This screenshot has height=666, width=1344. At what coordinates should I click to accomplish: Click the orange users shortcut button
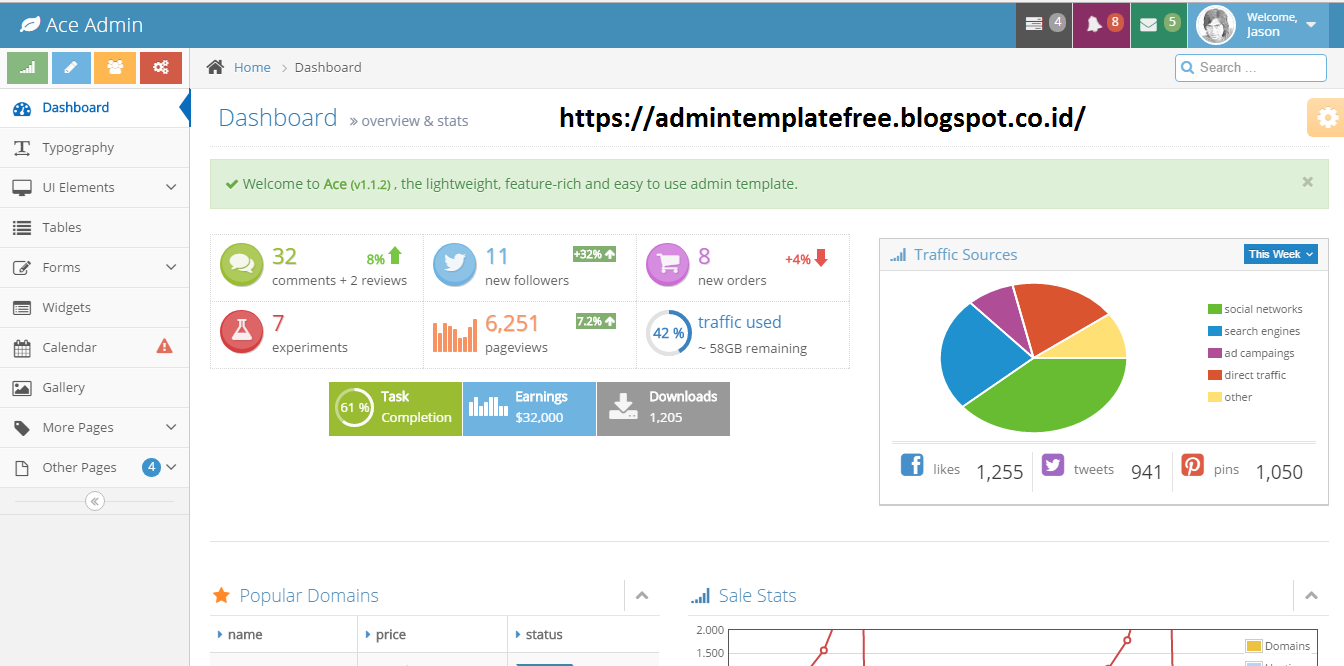coord(115,68)
